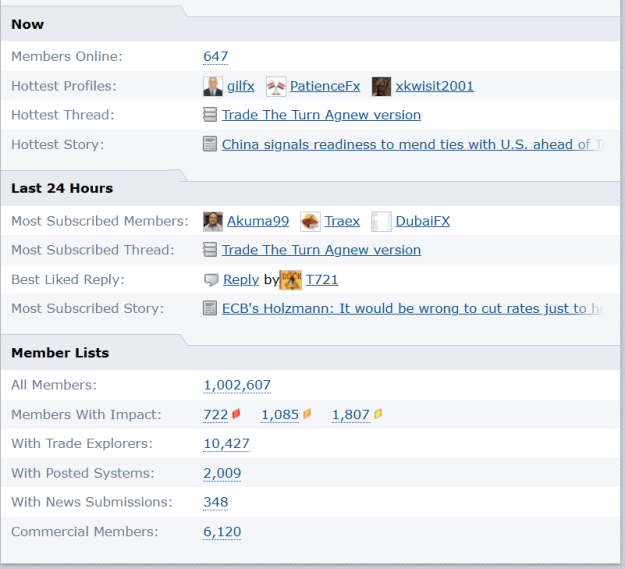Click the Akuma99 avatar
625x569 pixels.
click(x=213, y=222)
